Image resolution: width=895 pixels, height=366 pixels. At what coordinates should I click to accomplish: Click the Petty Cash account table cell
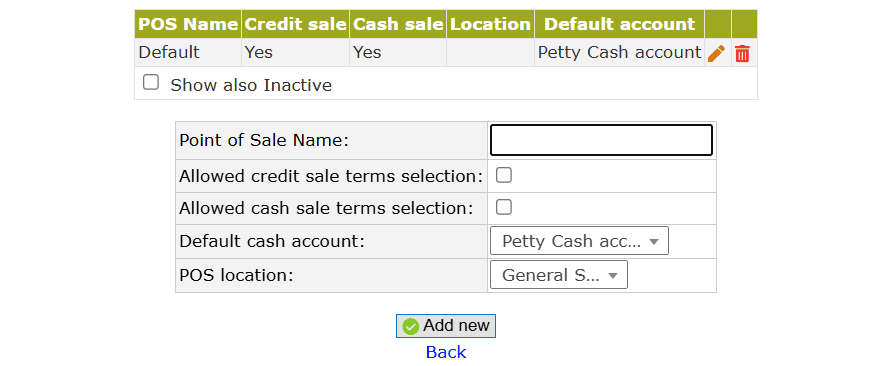coord(619,53)
